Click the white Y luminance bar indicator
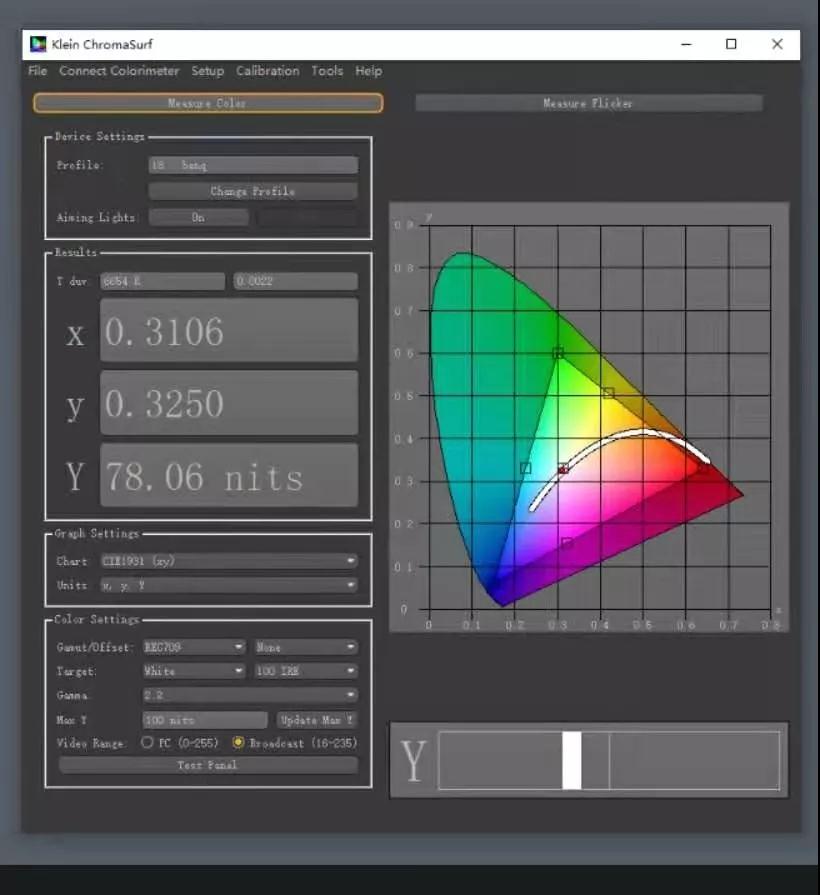This screenshot has height=895, width=820. [x=572, y=761]
